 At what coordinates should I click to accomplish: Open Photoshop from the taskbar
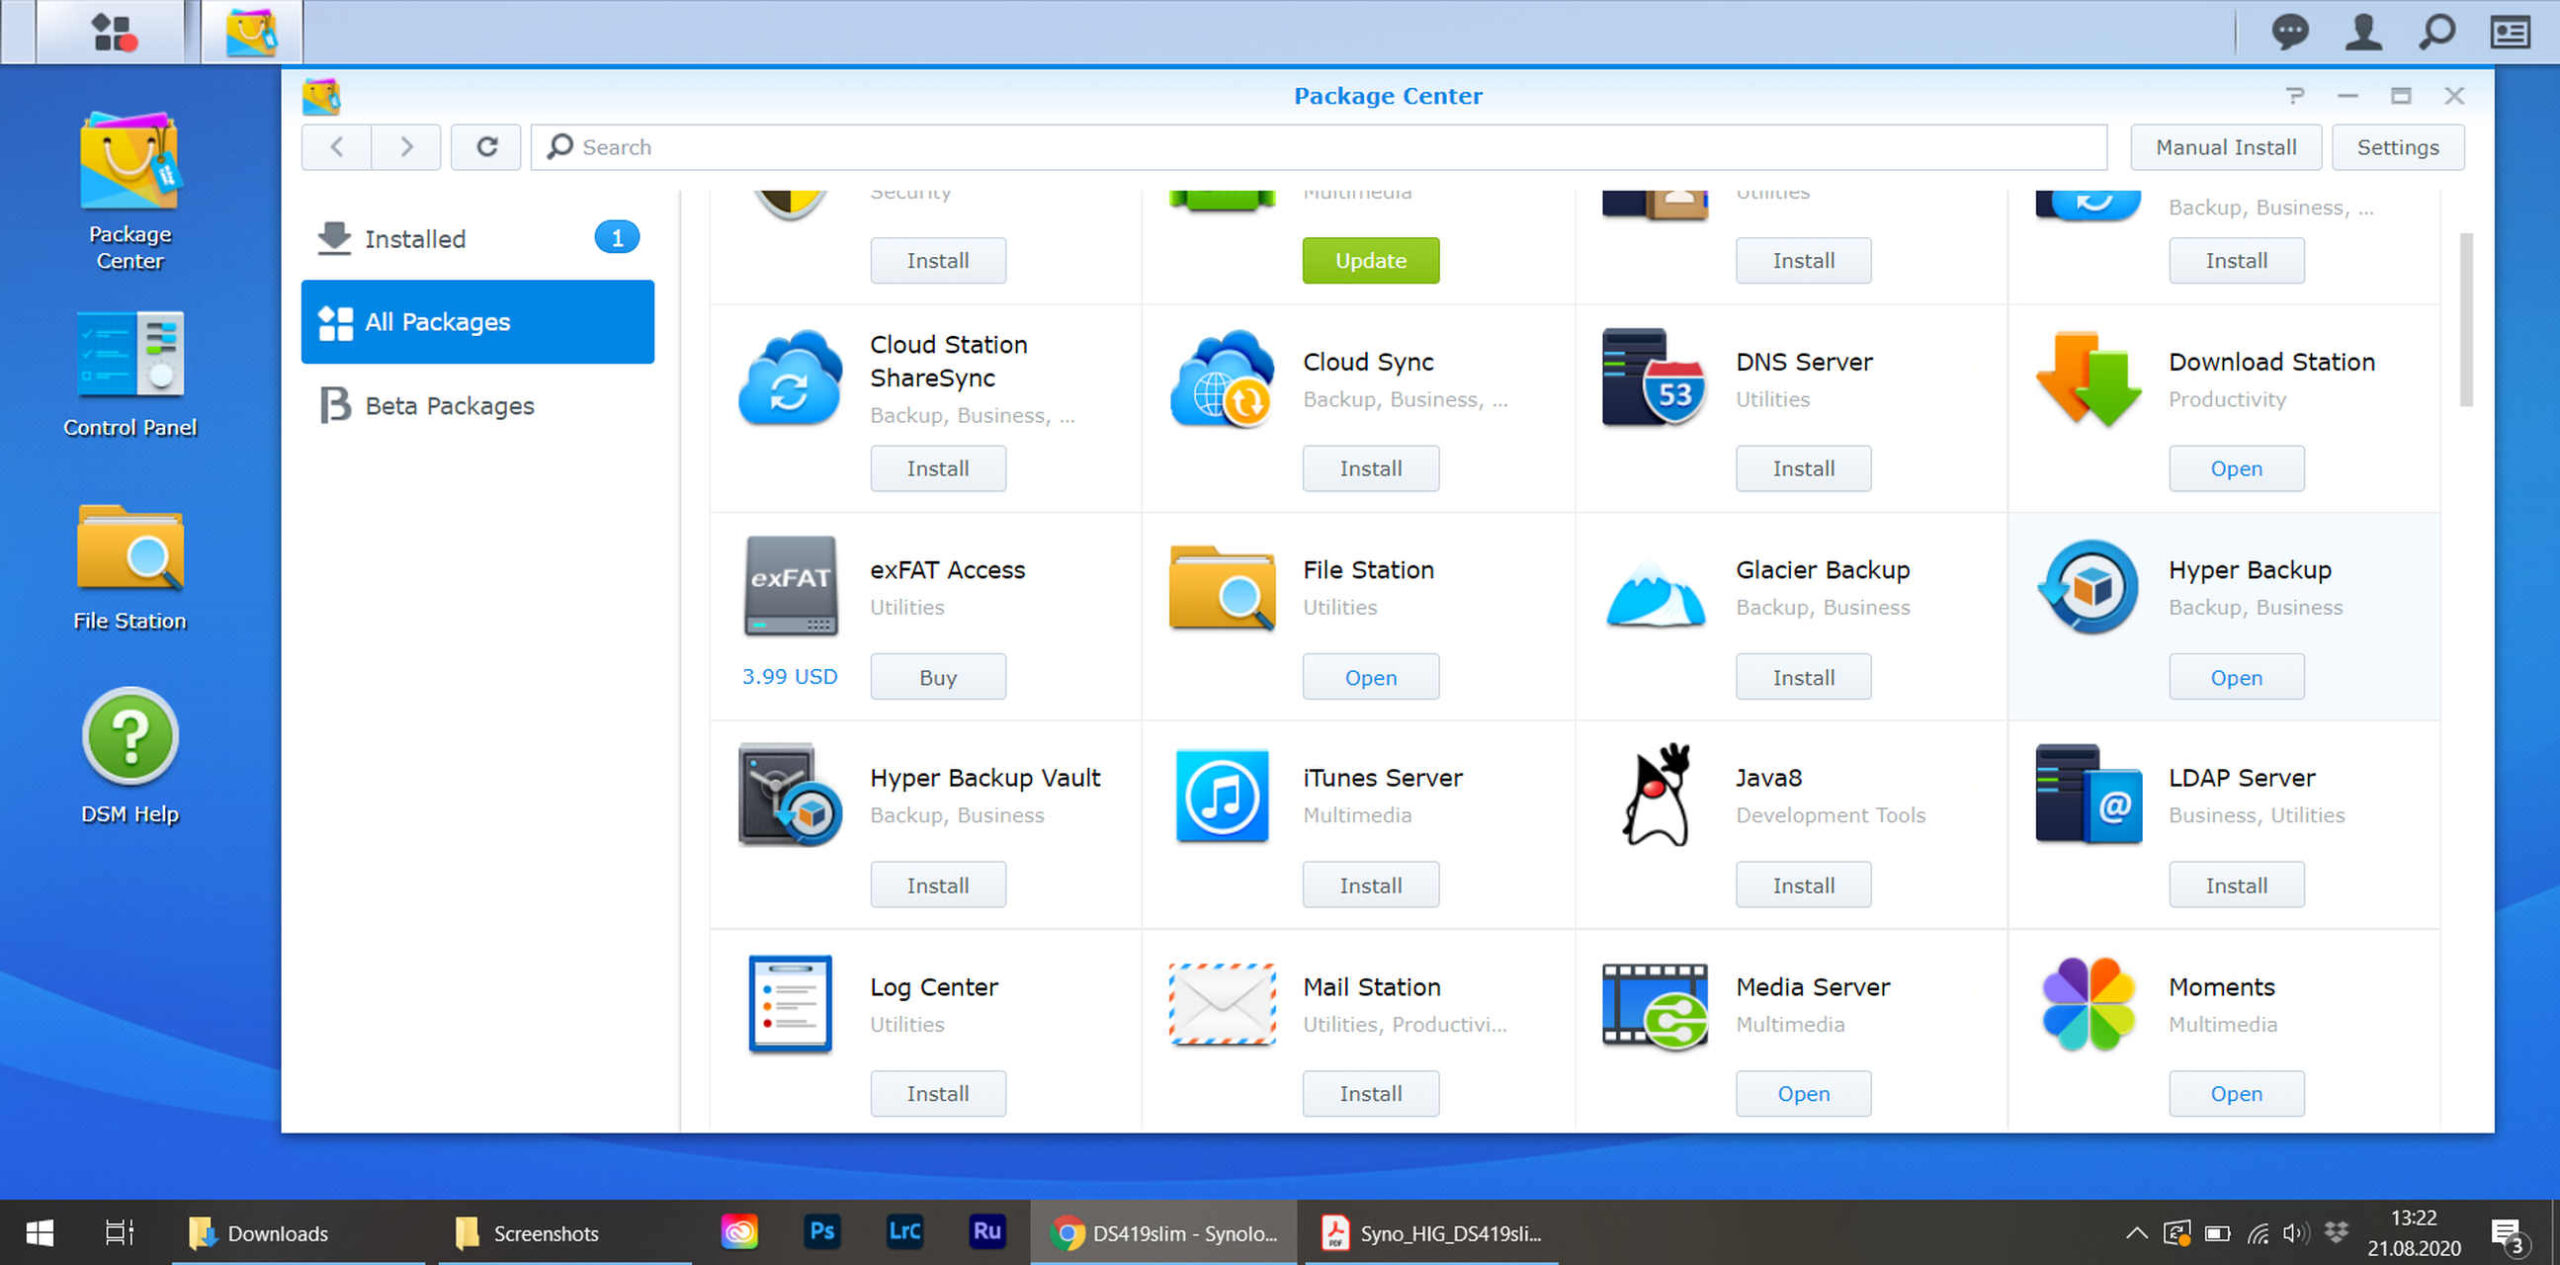click(821, 1232)
